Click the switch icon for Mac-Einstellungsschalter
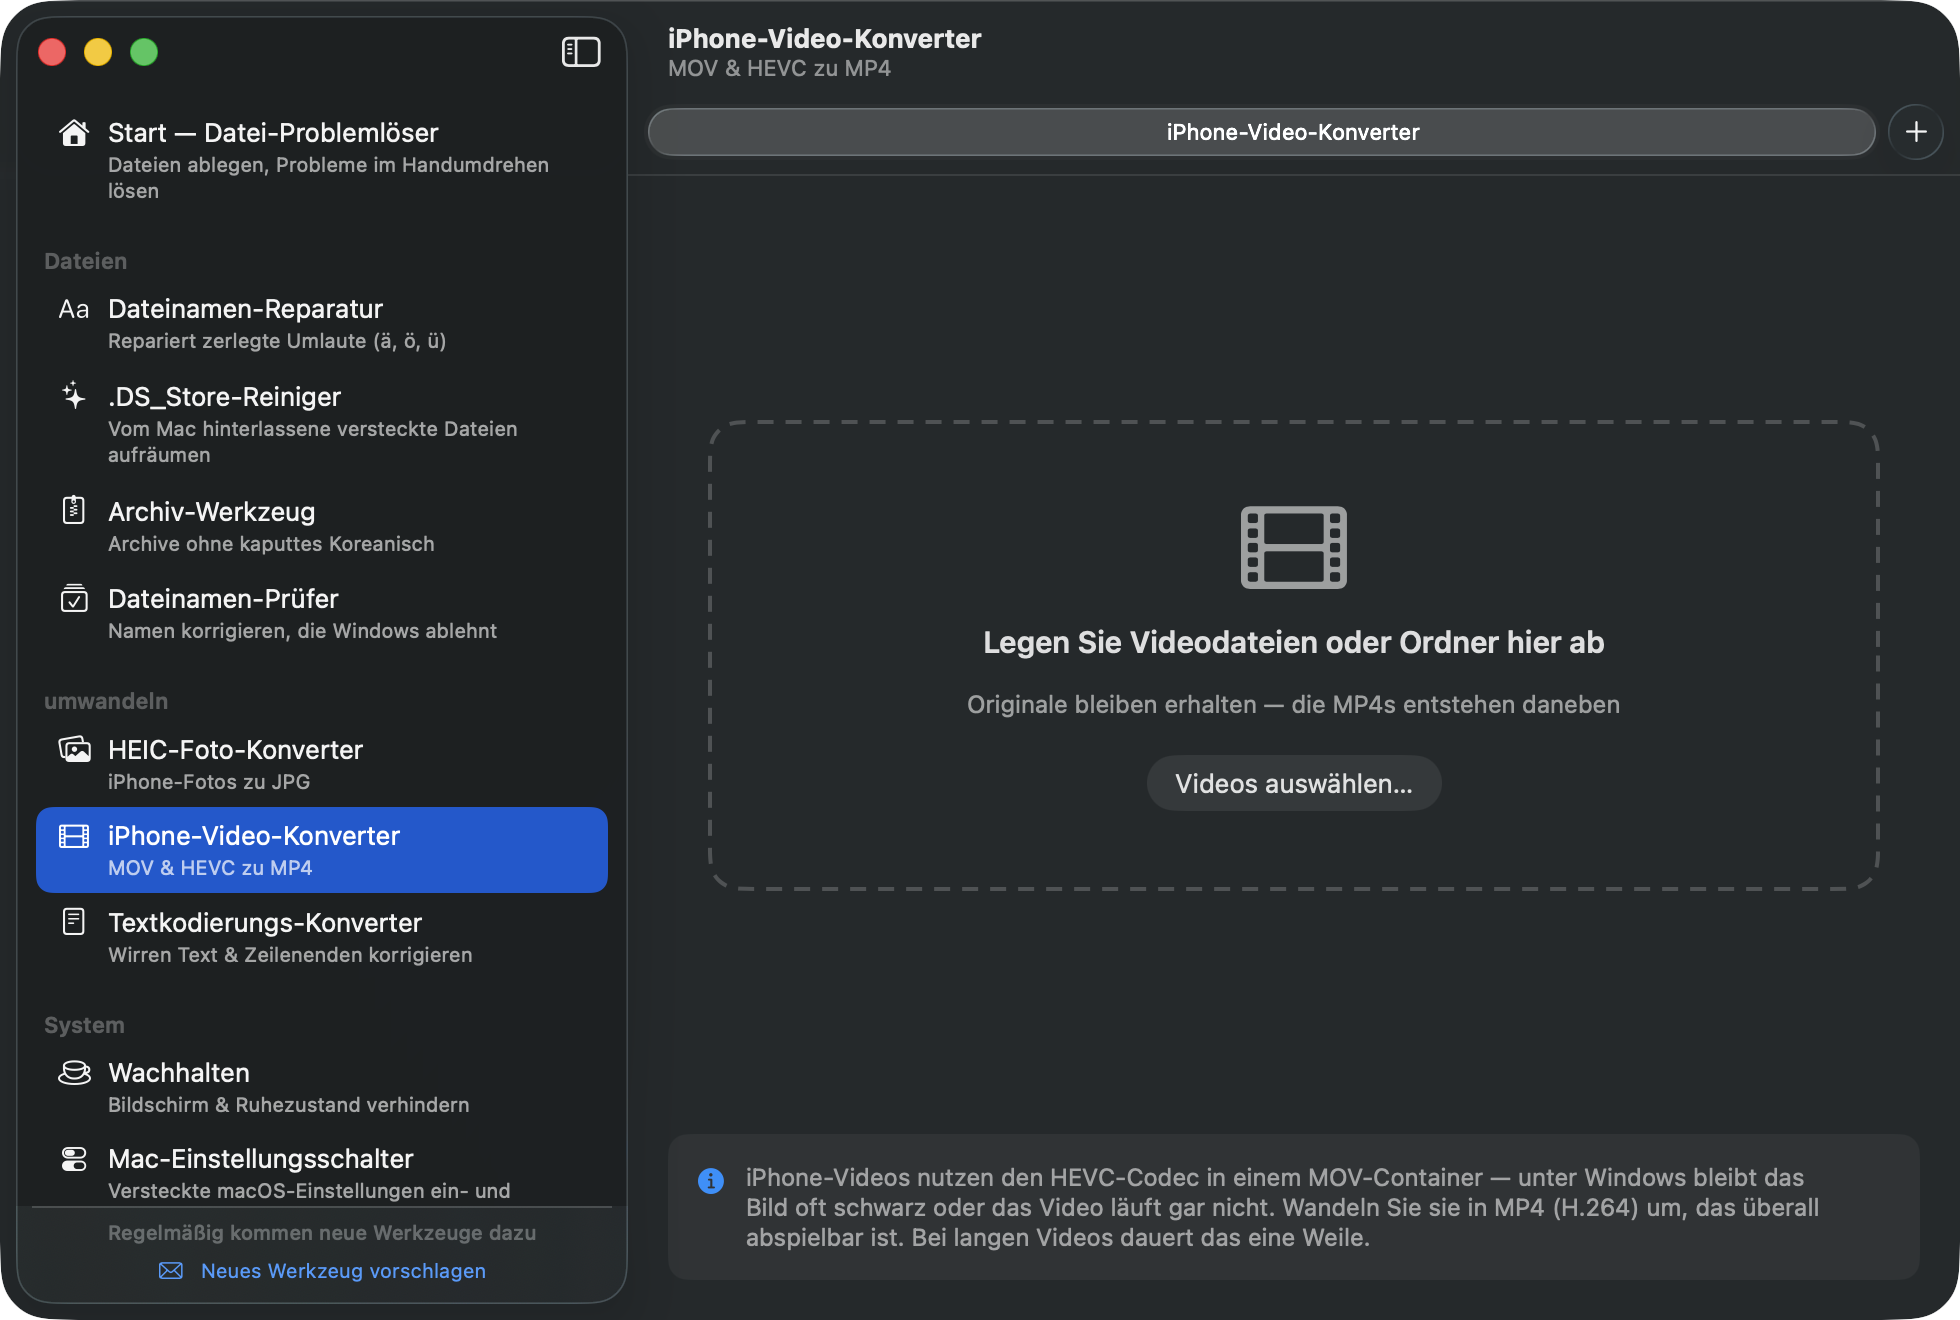This screenshot has width=1960, height=1320. [x=74, y=1159]
